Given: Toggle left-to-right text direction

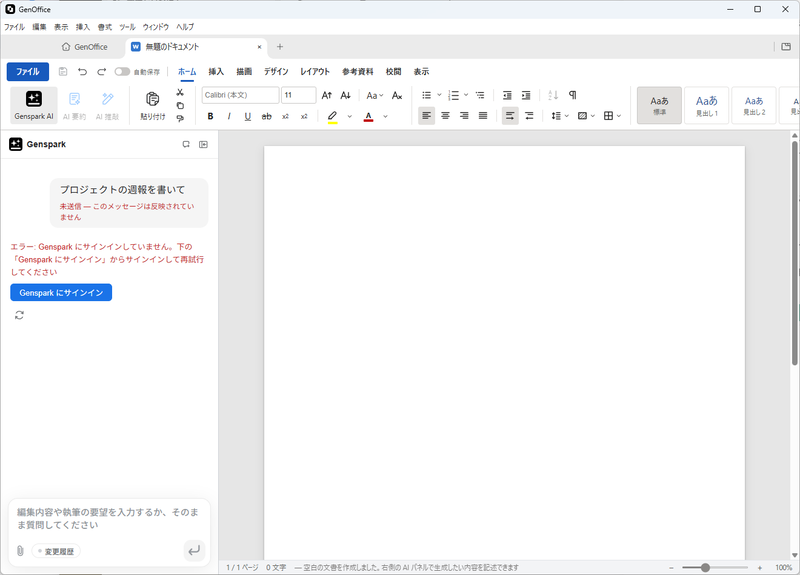Looking at the screenshot, I should coord(510,116).
